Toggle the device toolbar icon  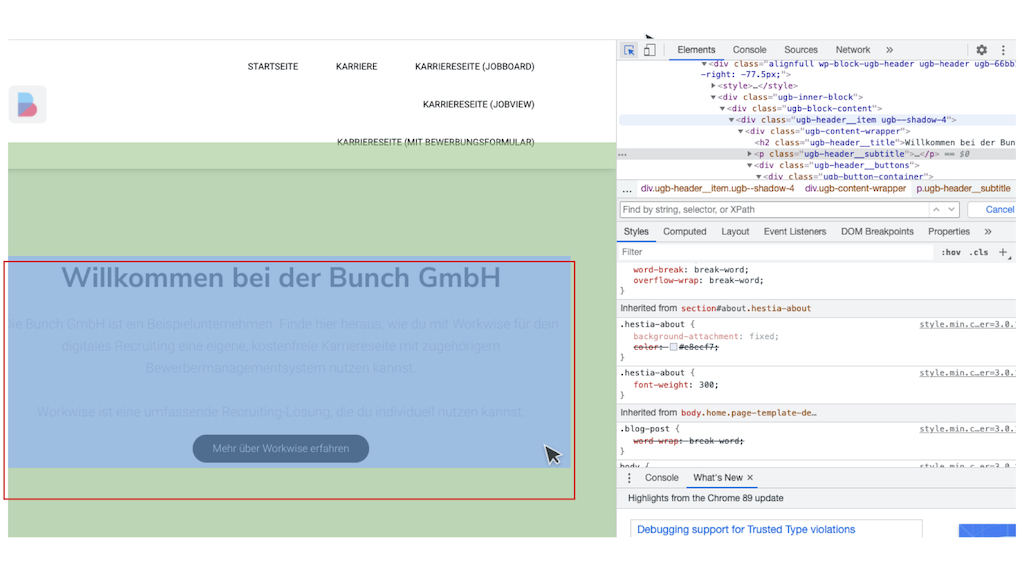(x=649, y=50)
